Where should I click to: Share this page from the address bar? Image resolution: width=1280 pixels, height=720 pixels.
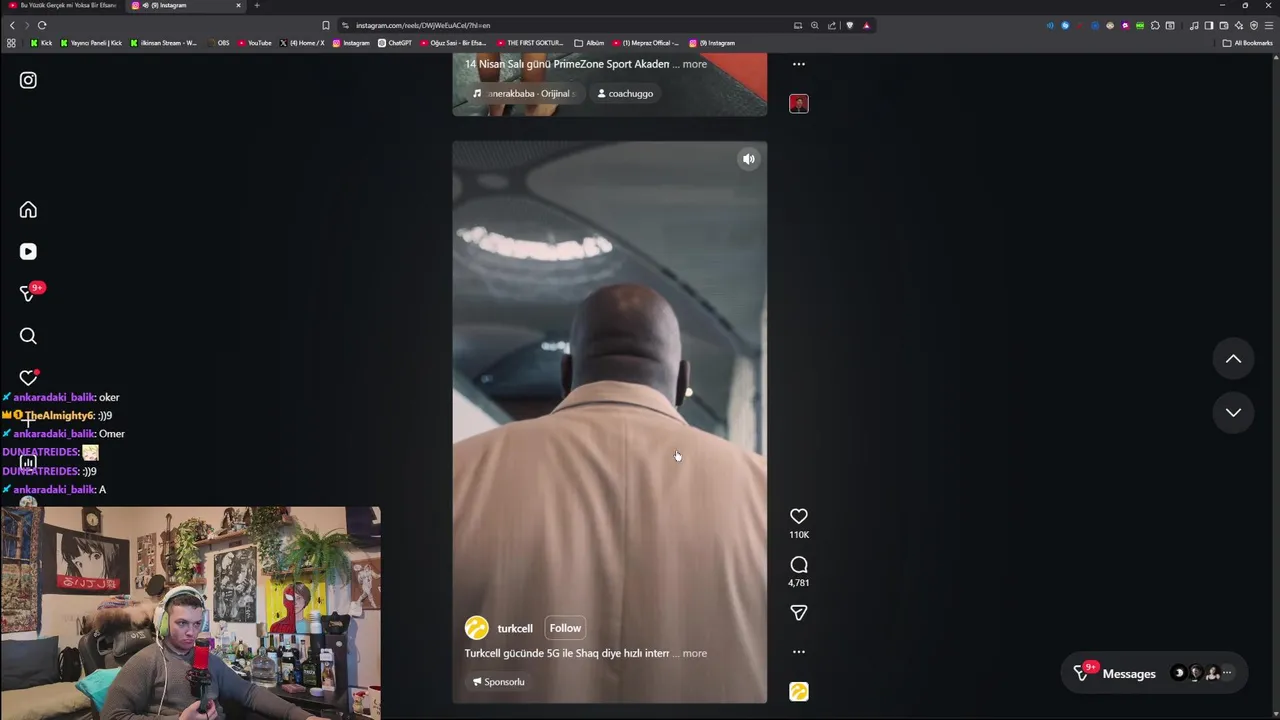point(832,25)
